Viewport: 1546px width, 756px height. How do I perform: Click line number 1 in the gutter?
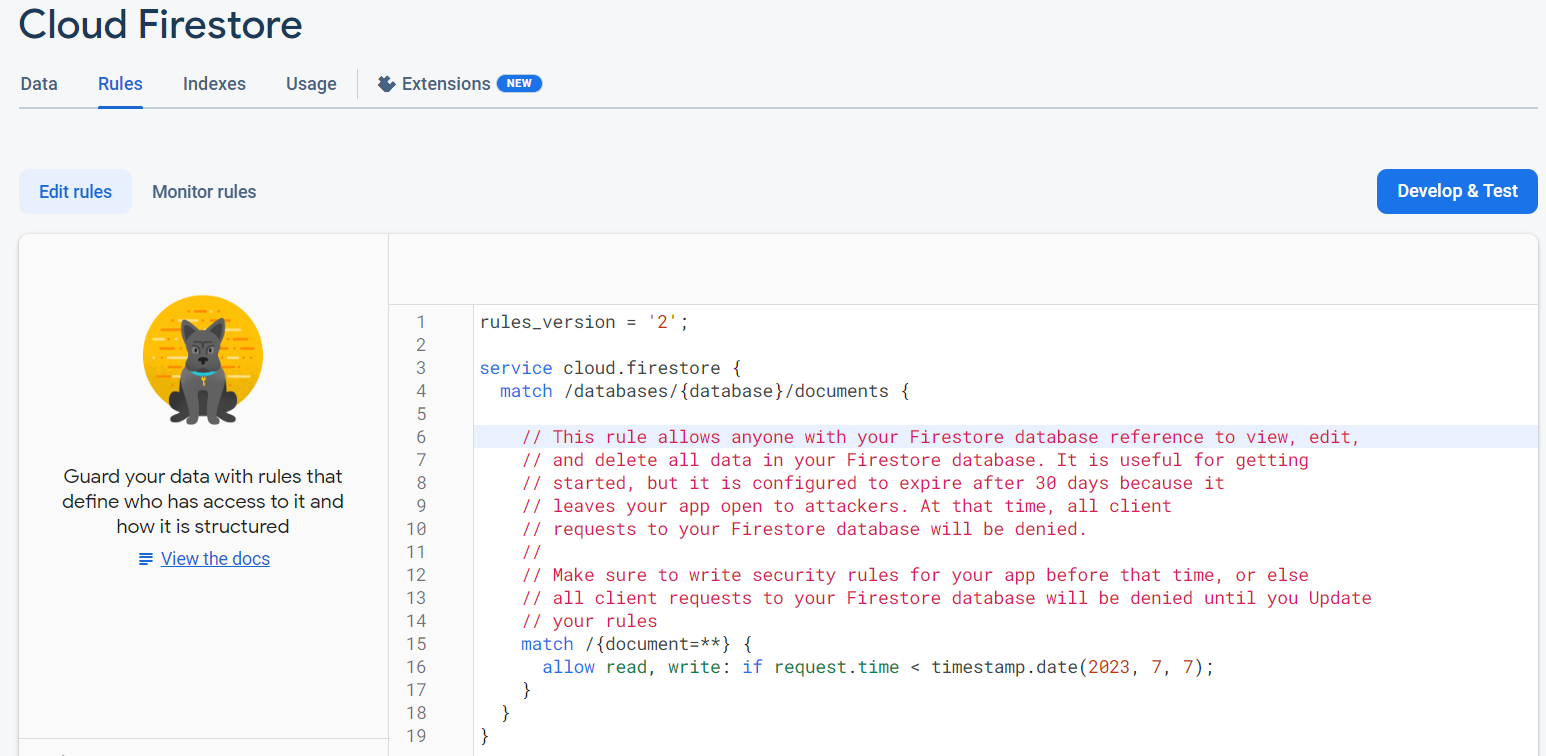pos(421,322)
